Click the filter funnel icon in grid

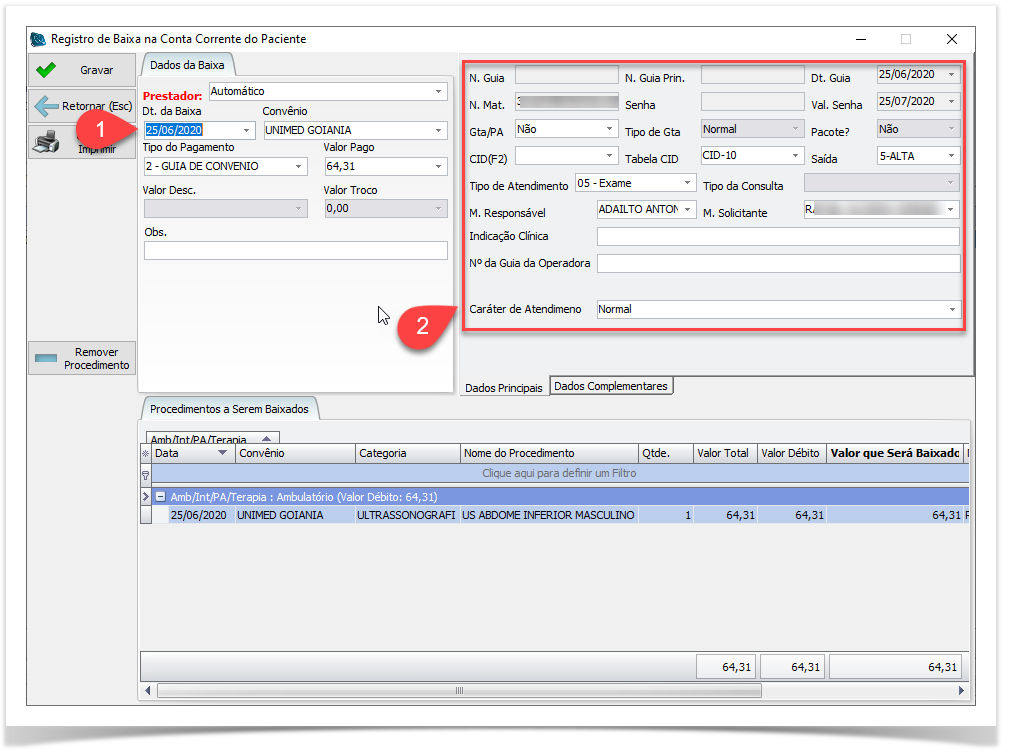pyautogui.click(x=146, y=473)
